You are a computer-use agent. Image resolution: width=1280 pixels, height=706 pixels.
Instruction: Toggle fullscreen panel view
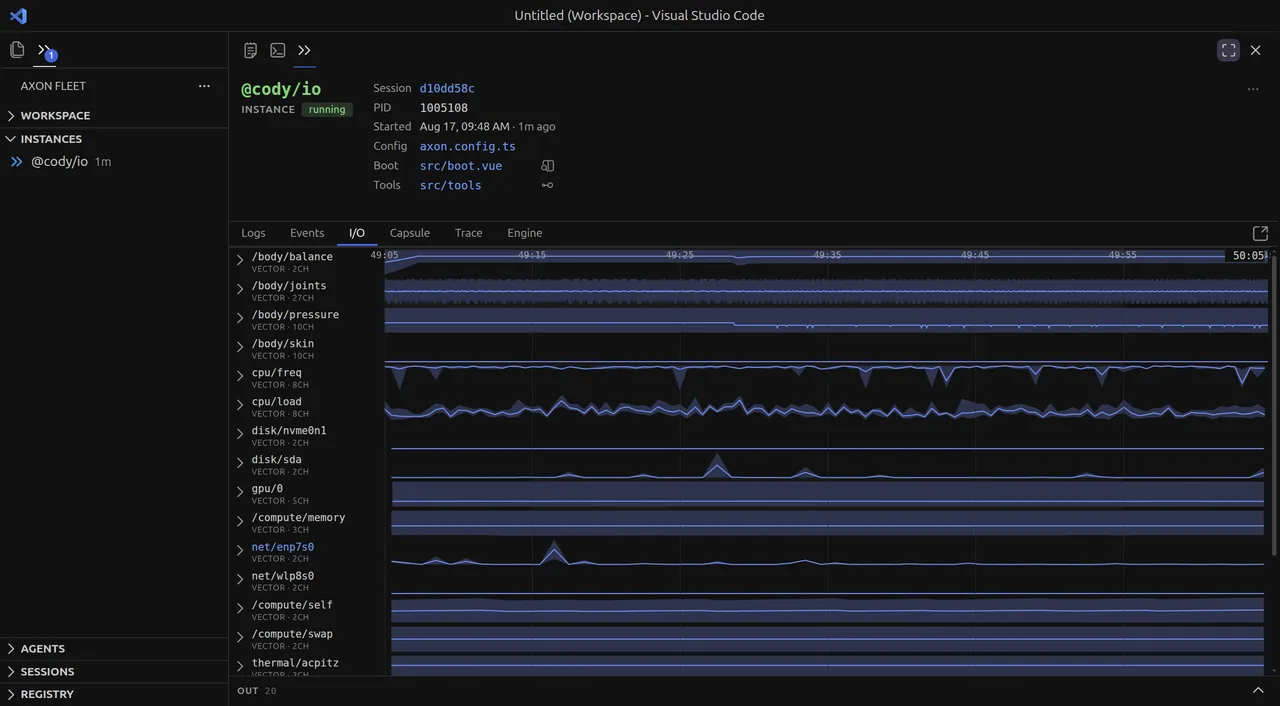tap(1229, 50)
